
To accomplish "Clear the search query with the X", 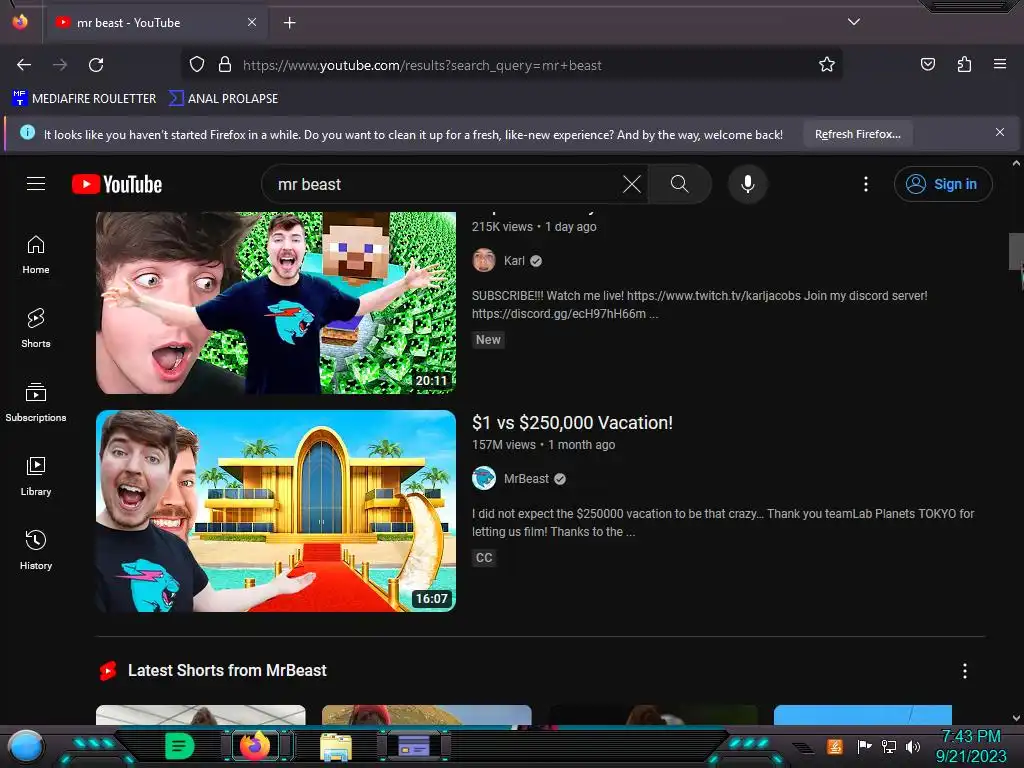I will click(x=632, y=184).
